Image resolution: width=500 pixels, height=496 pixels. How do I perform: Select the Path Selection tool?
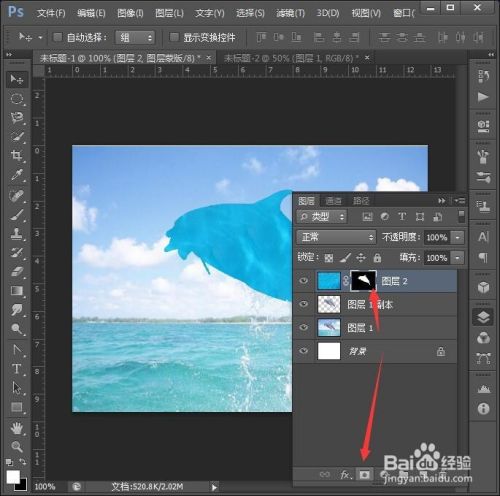[x=16, y=388]
